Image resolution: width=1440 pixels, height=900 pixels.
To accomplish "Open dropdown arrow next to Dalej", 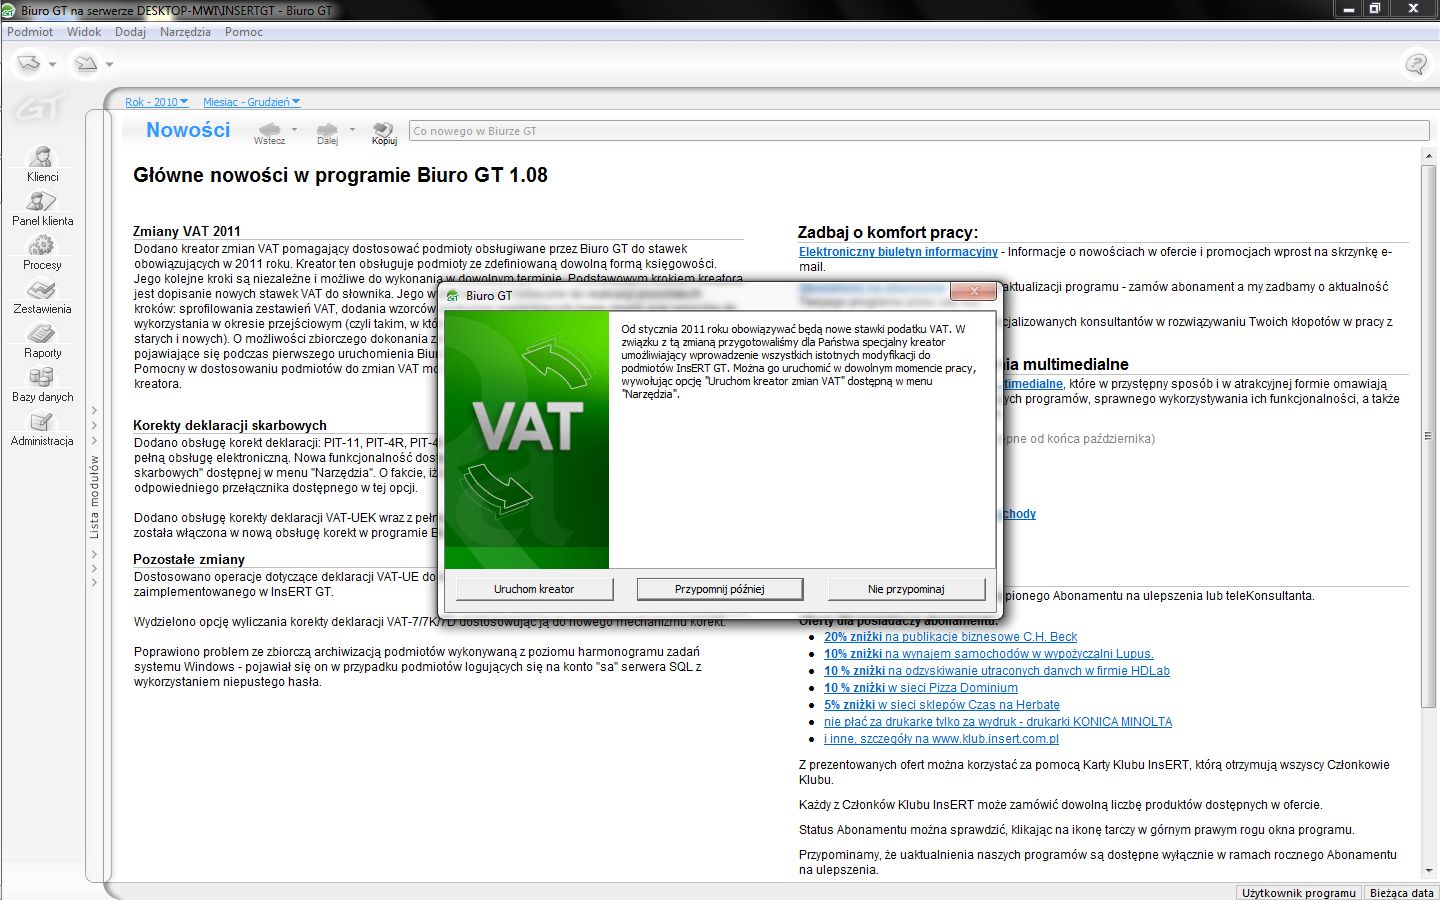I will point(352,129).
